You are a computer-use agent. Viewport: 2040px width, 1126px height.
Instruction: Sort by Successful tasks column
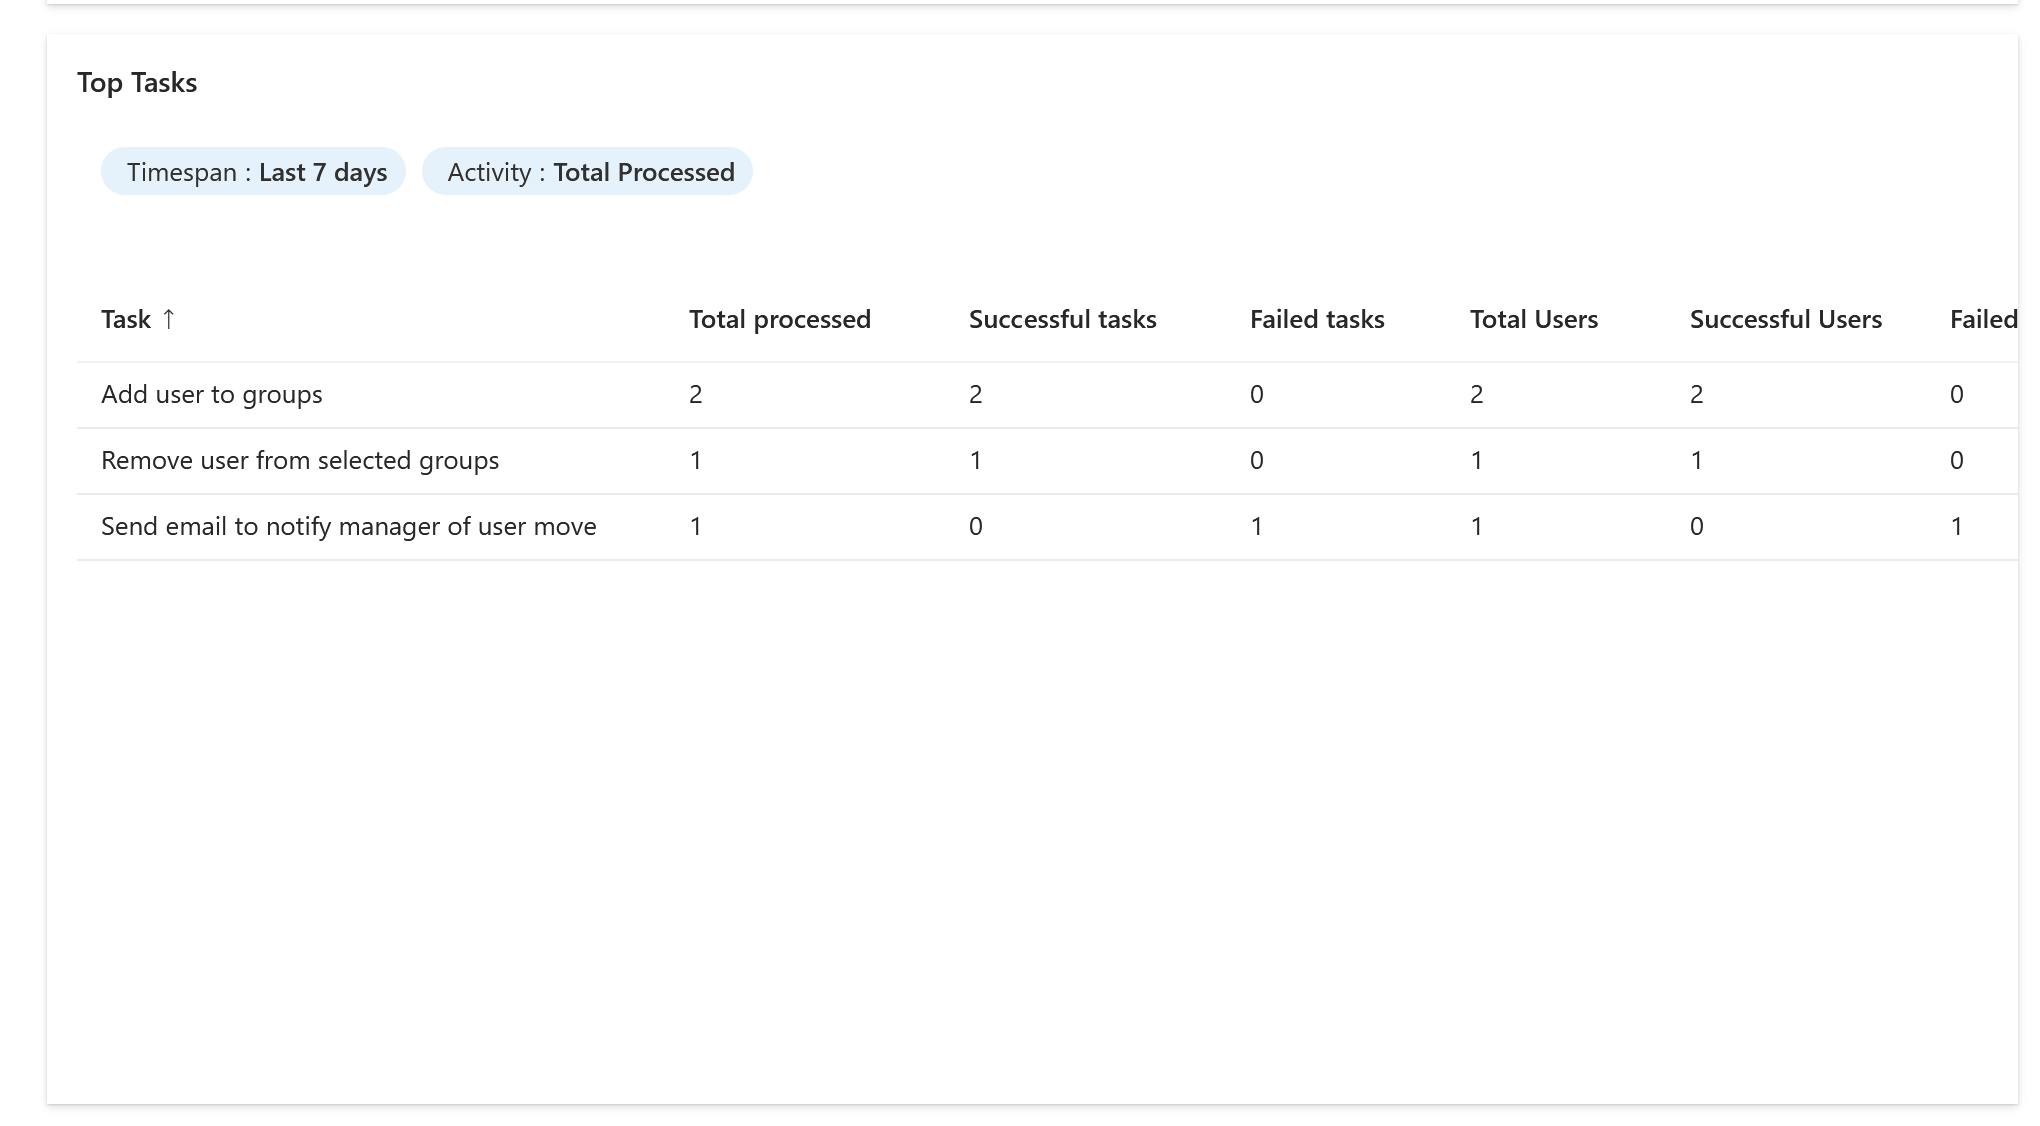[1062, 319]
